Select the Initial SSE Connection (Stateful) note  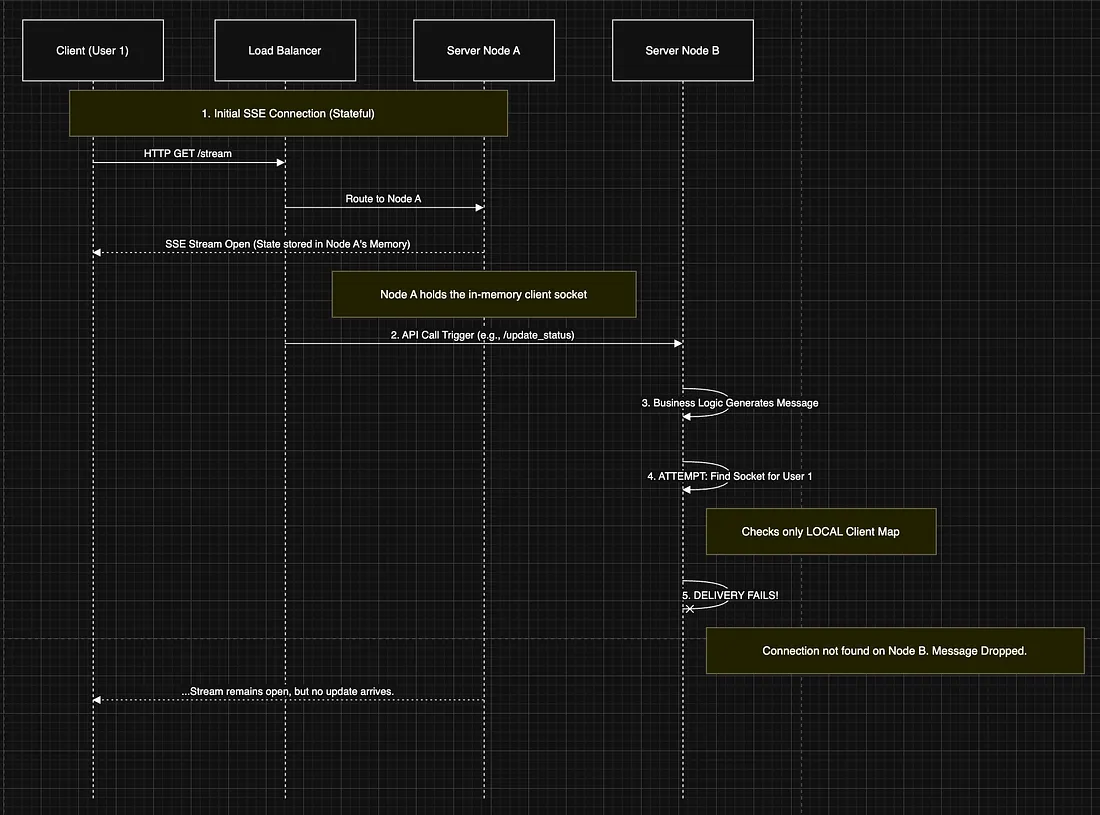point(288,113)
